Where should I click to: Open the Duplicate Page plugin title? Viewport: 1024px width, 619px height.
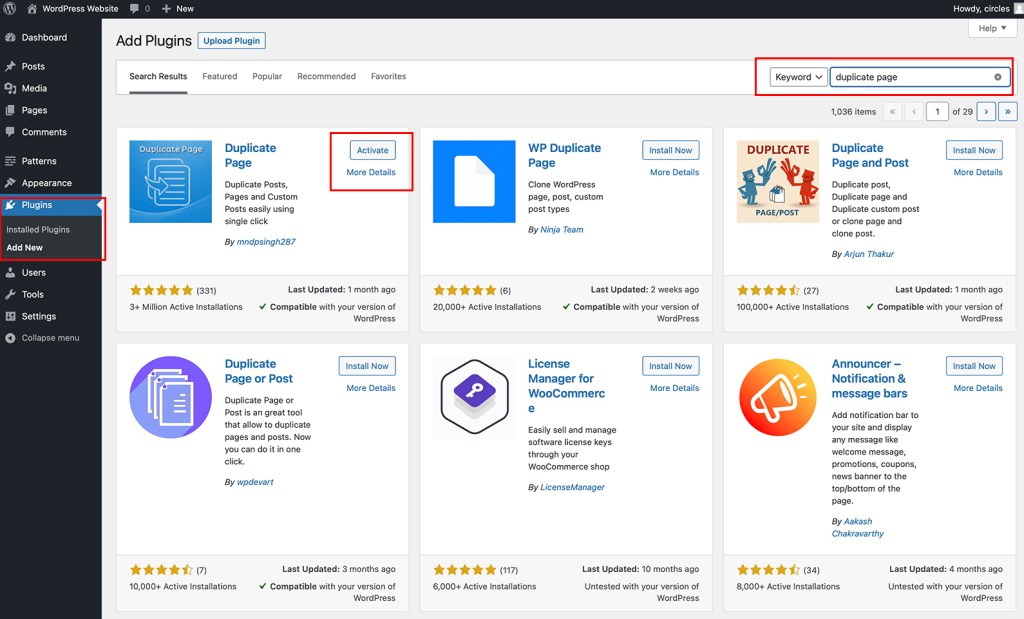[x=250, y=155]
